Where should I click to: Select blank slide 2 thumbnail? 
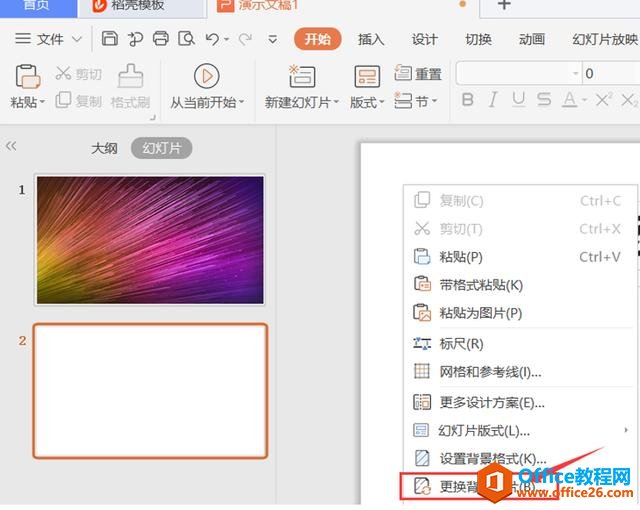point(150,391)
